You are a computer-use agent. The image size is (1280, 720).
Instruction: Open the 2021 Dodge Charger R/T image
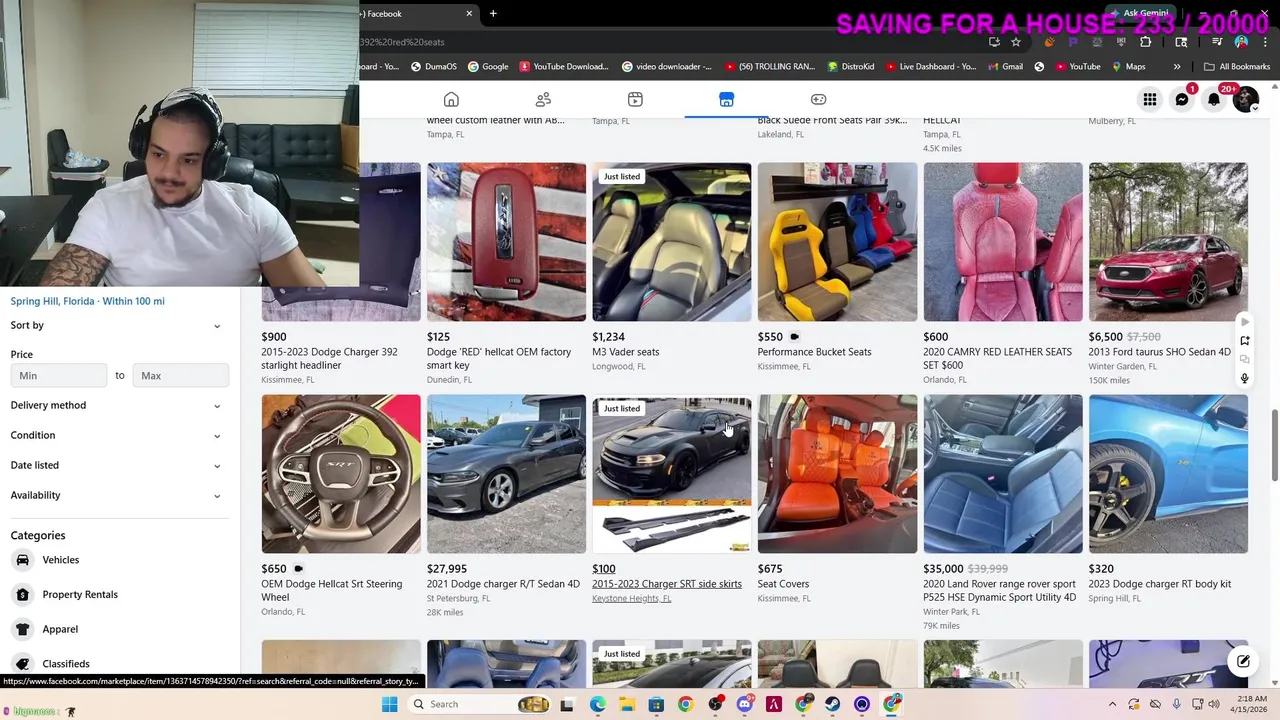coord(506,474)
